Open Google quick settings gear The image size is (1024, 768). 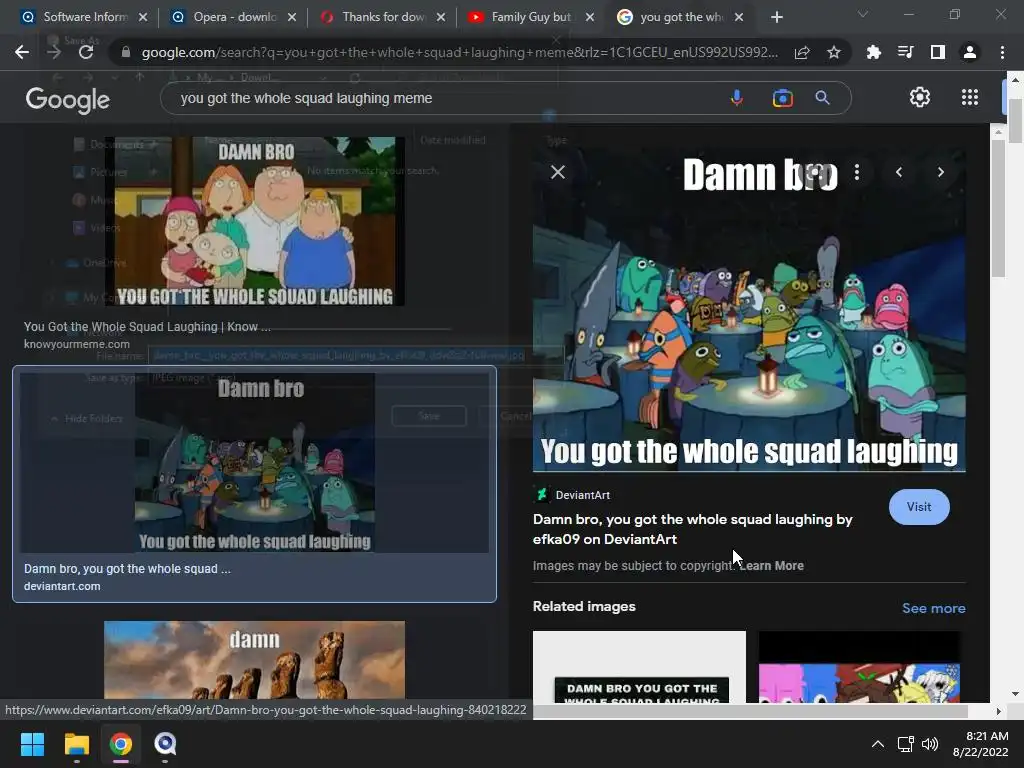(920, 97)
